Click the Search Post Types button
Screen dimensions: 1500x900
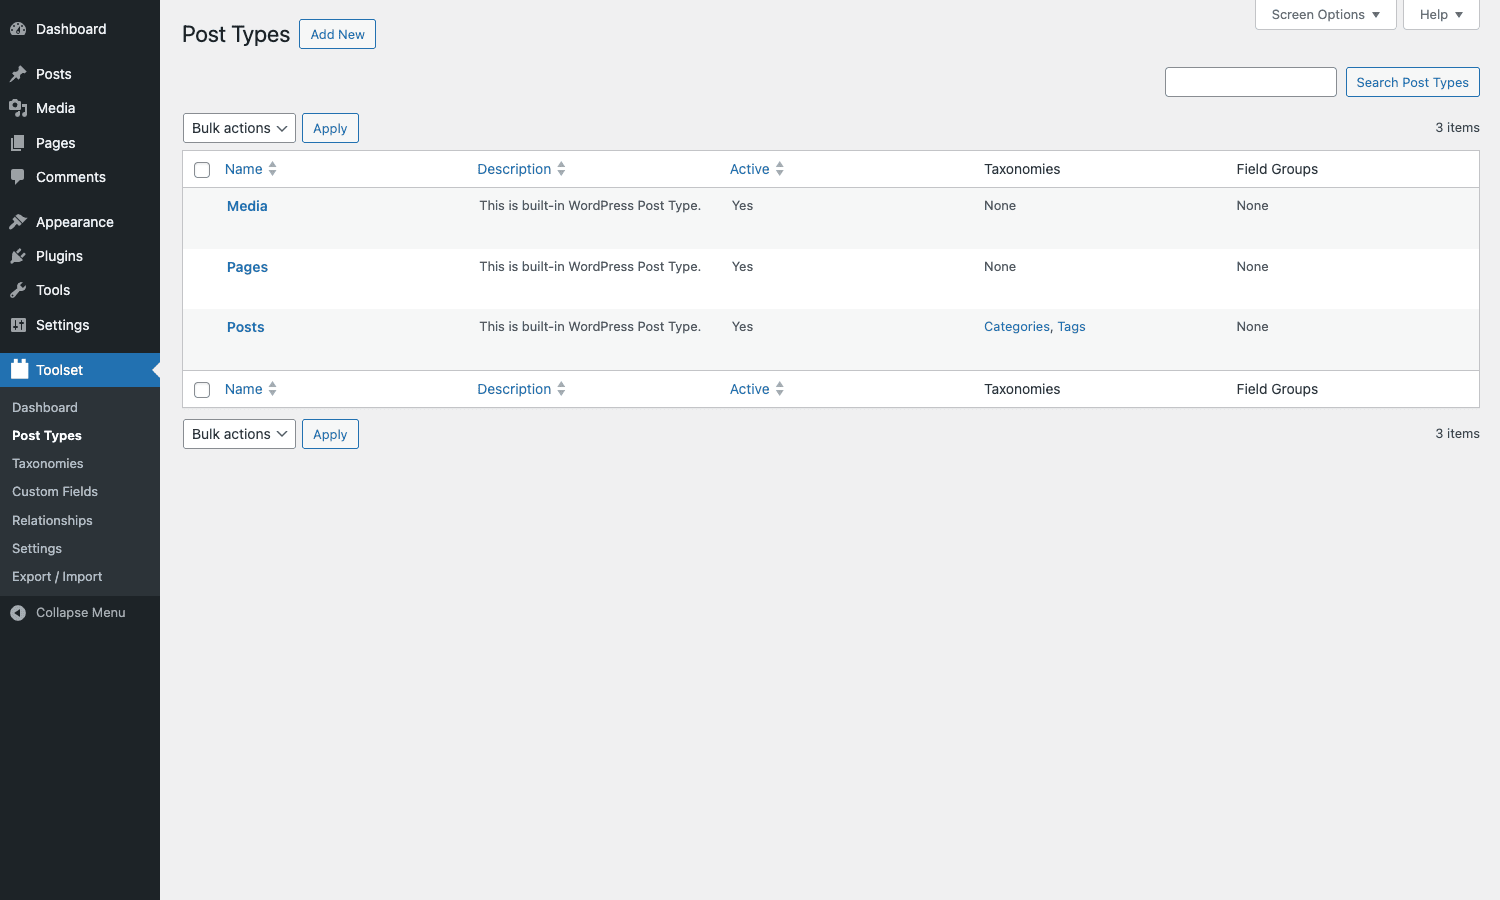click(1412, 82)
